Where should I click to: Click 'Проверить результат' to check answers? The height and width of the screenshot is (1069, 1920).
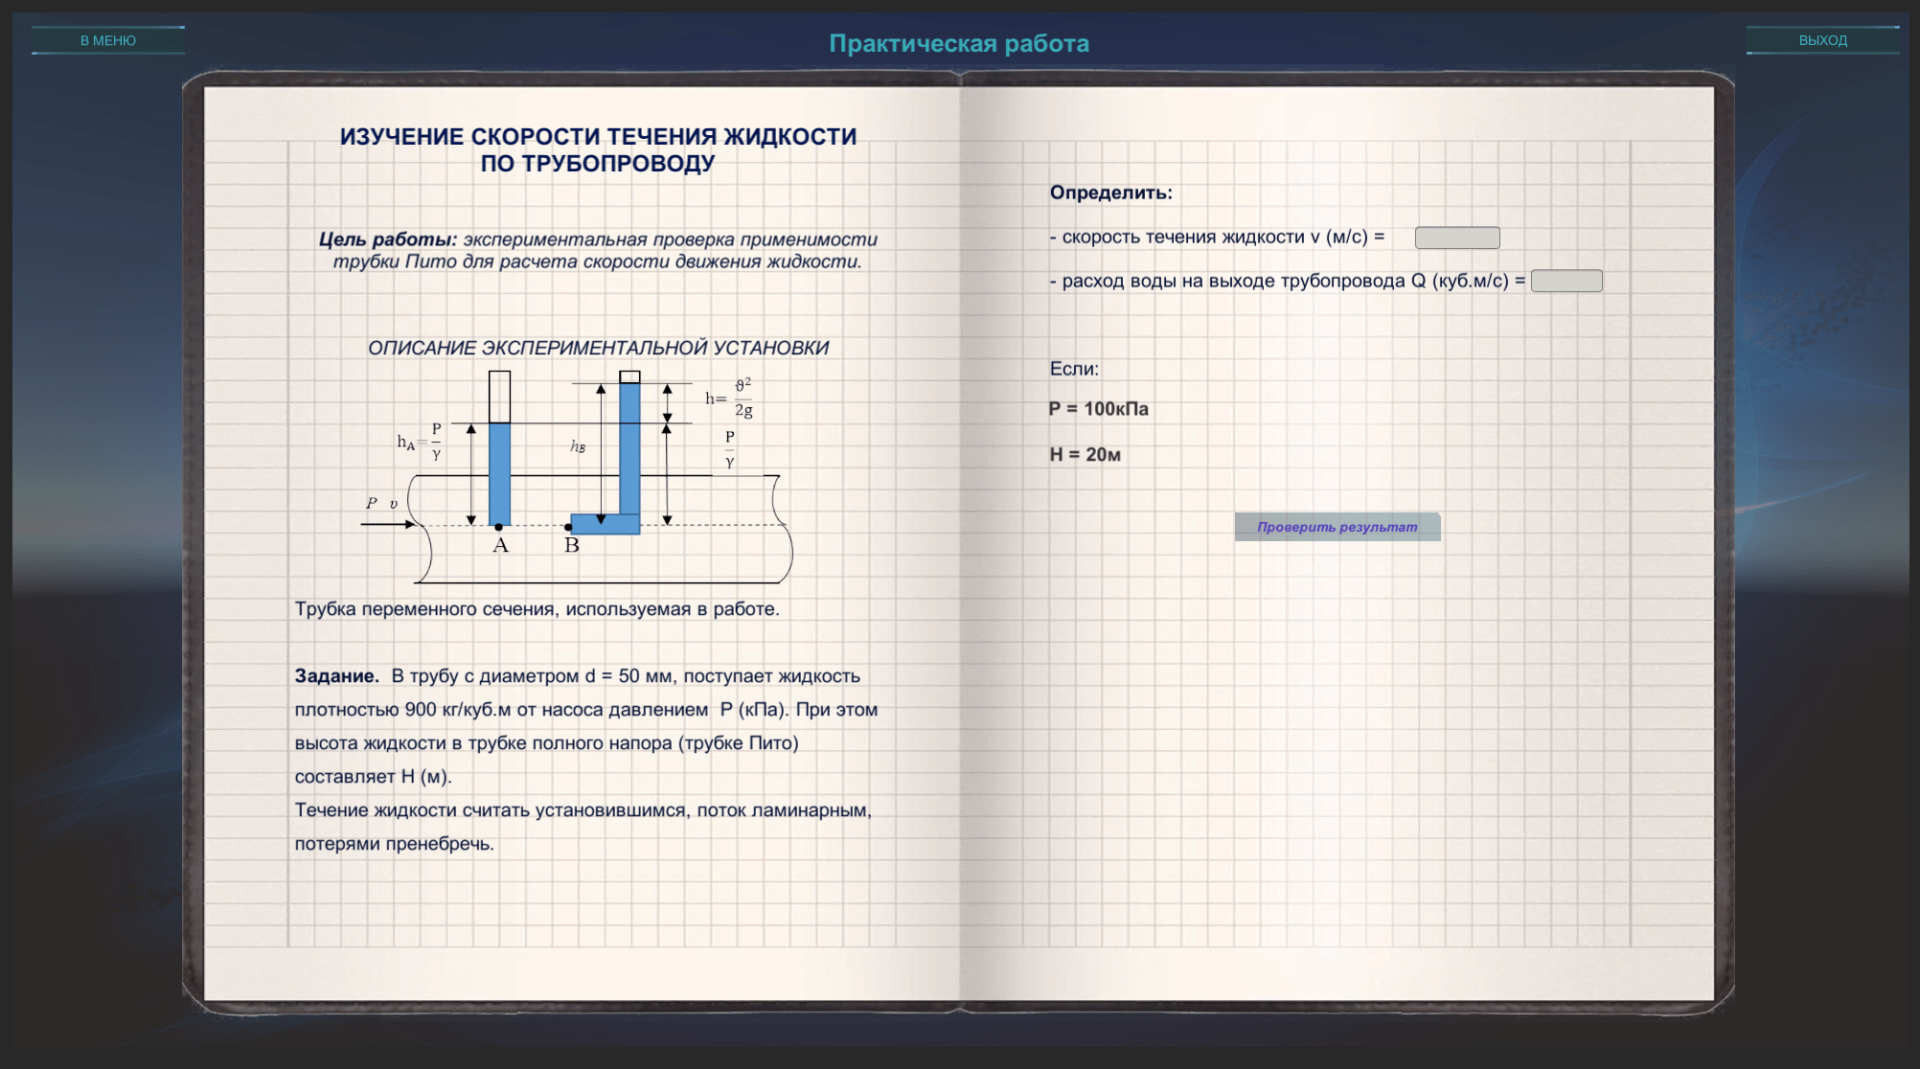coord(1337,527)
